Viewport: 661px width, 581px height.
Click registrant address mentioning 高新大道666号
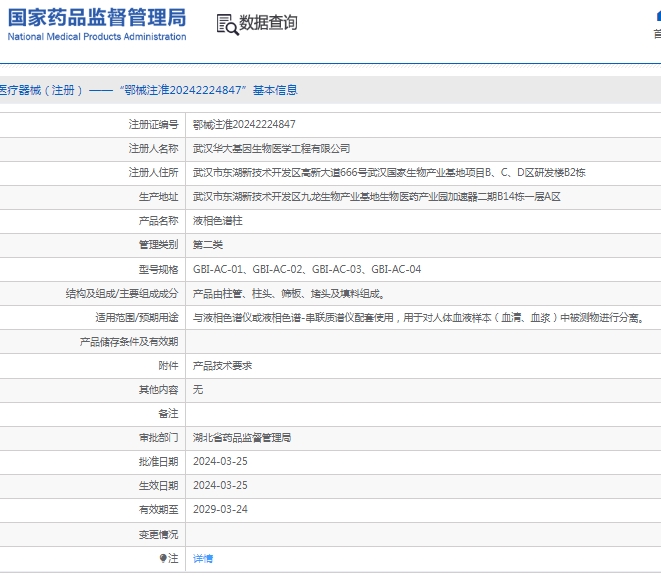(389, 172)
